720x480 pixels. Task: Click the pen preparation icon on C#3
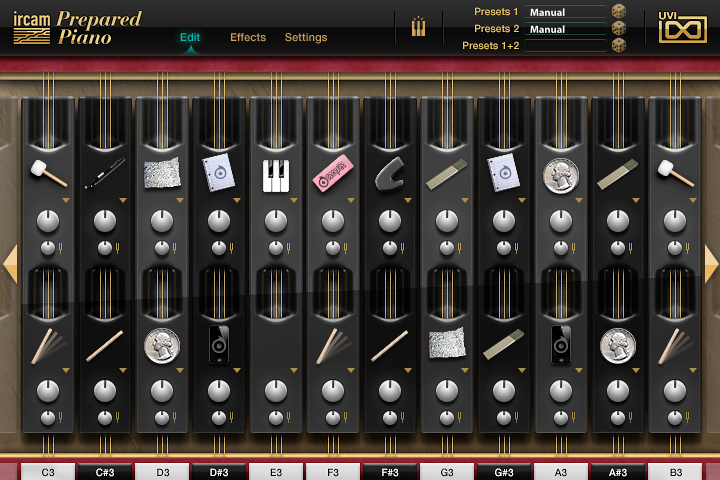click(105, 173)
